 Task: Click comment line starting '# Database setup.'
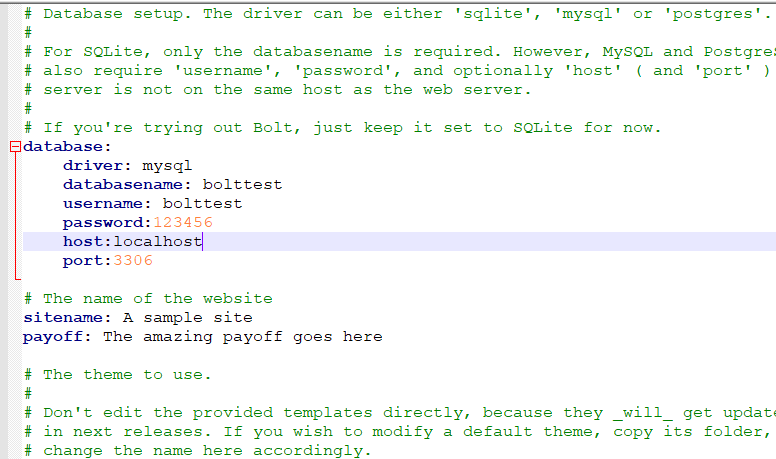[399, 14]
